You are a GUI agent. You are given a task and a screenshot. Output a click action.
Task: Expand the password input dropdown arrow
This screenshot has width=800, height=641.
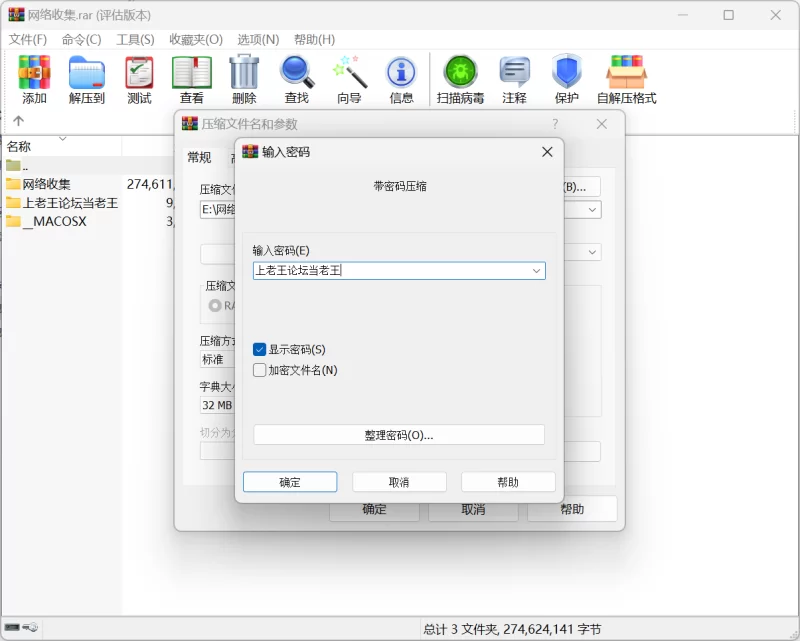click(x=536, y=271)
